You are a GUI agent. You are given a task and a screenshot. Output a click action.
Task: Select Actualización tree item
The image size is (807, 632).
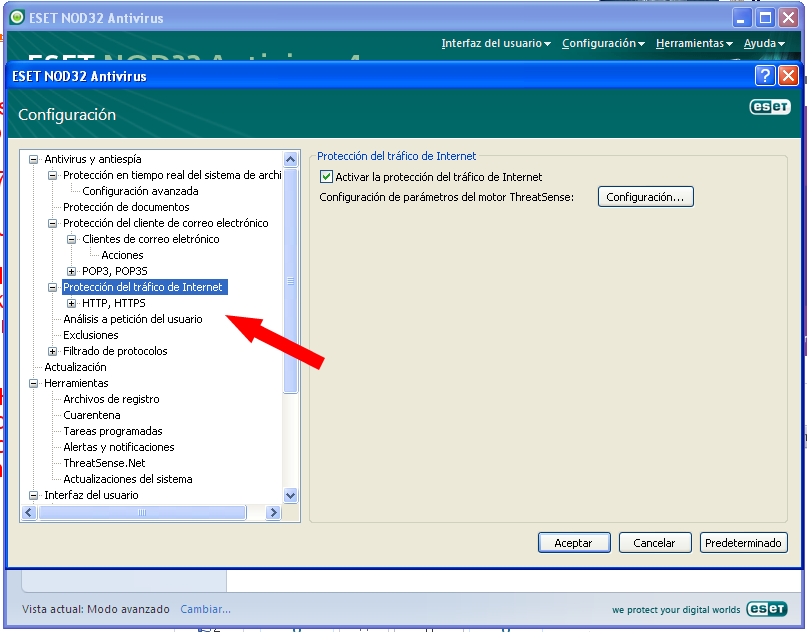(x=75, y=367)
